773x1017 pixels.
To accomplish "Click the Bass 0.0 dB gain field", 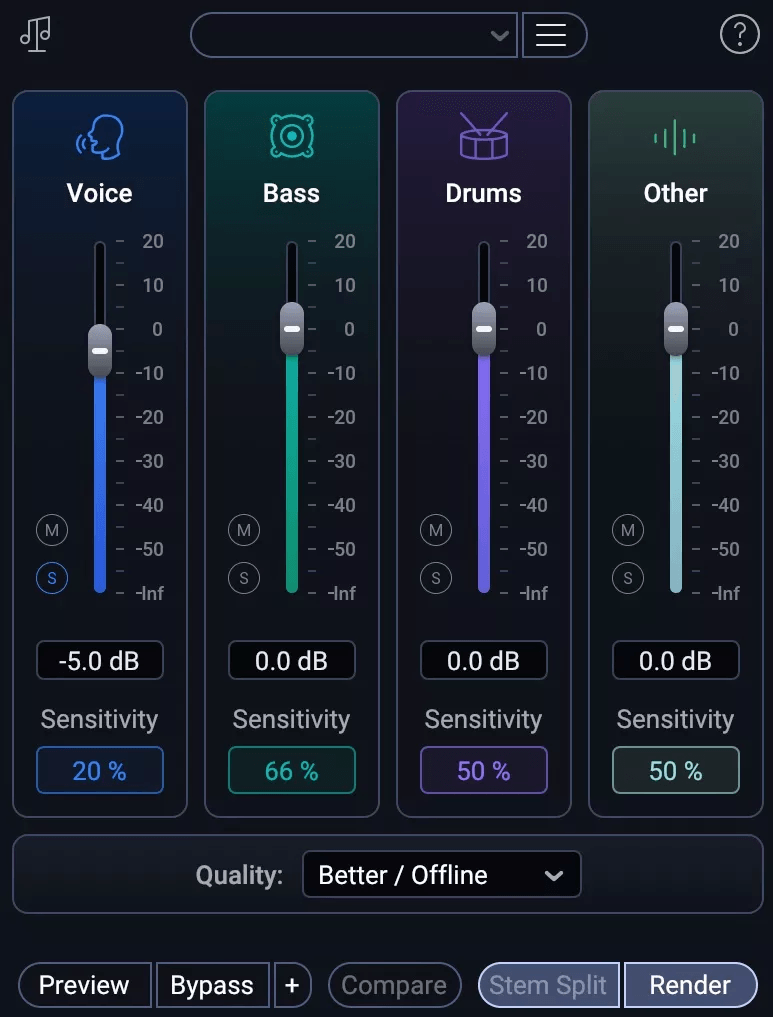I will click(292, 660).
